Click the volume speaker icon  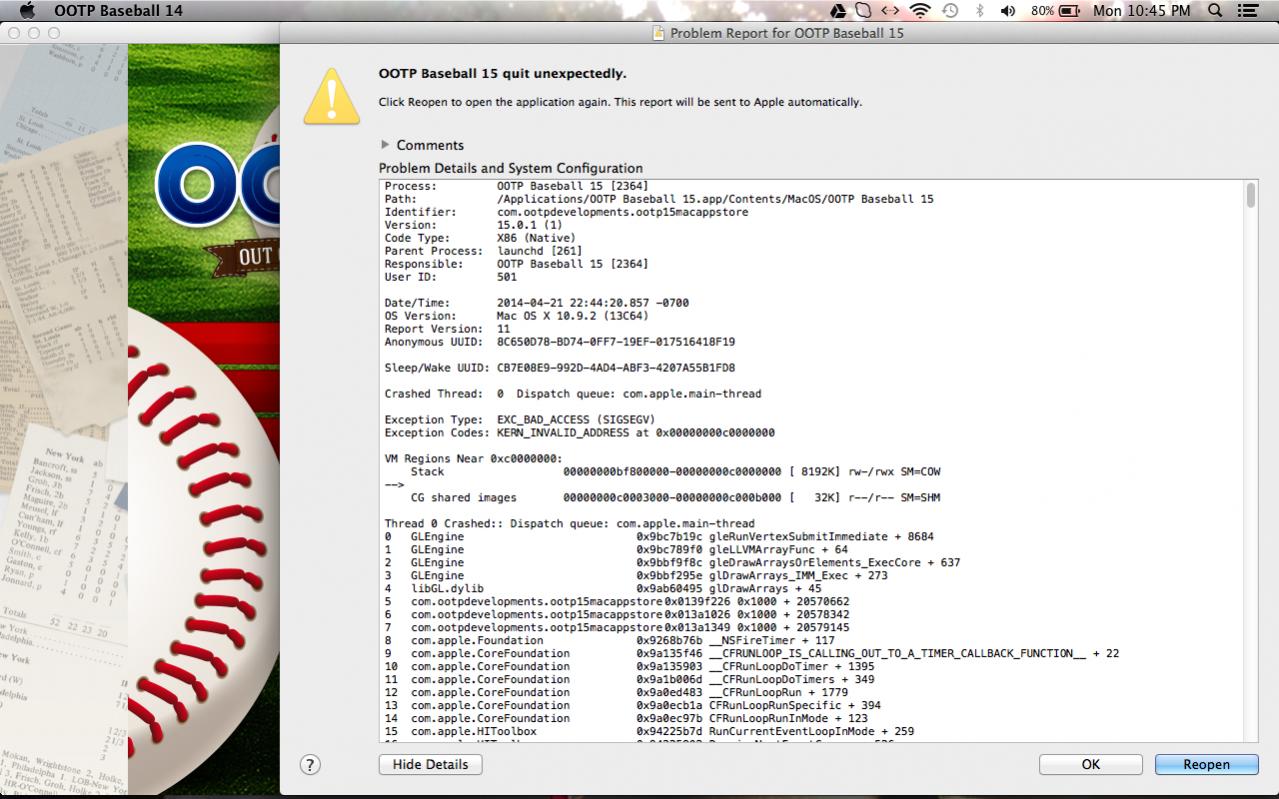coord(1007,11)
